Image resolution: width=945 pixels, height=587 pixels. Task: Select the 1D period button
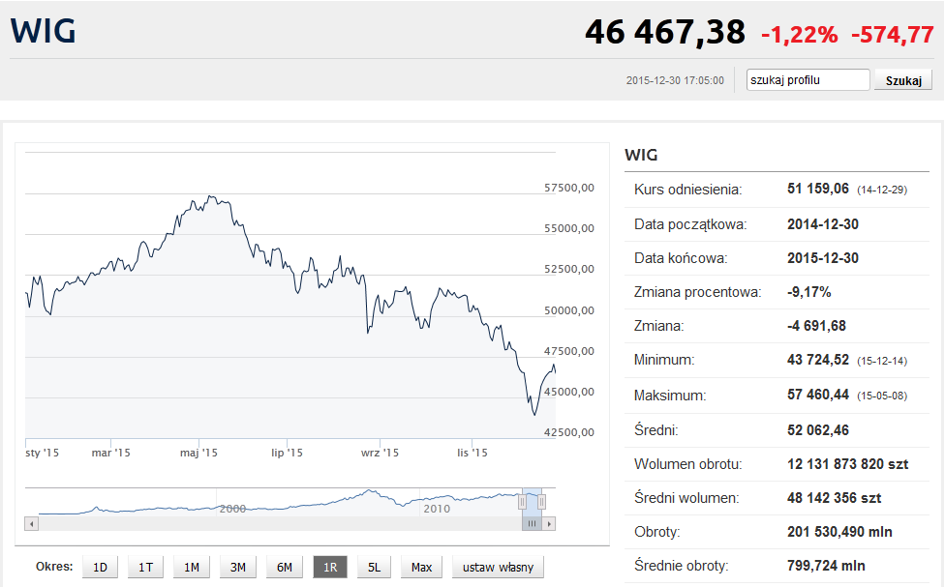[x=100, y=567]
